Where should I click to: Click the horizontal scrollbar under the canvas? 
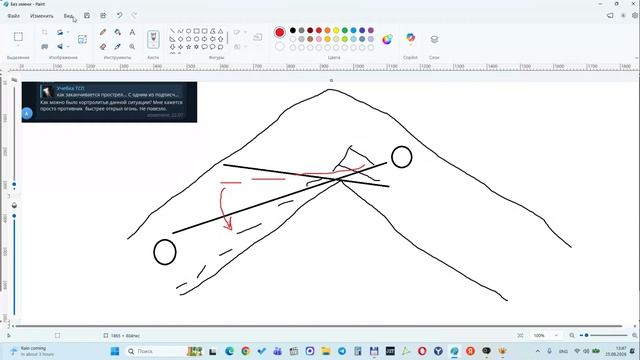click(x=318, y=326)
